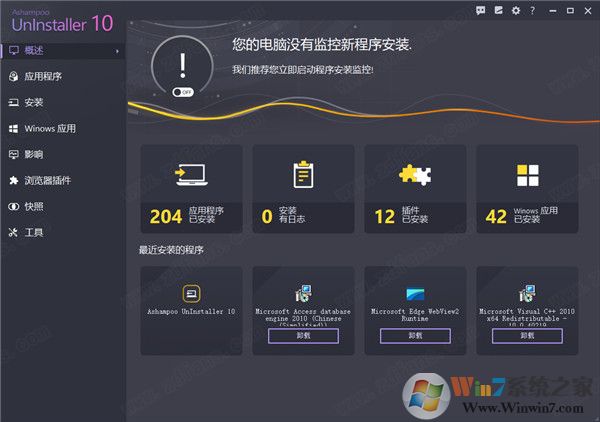Viewport: 600px width, 422px height.
Task: Open help with the question mark icon
Action: 533,11
